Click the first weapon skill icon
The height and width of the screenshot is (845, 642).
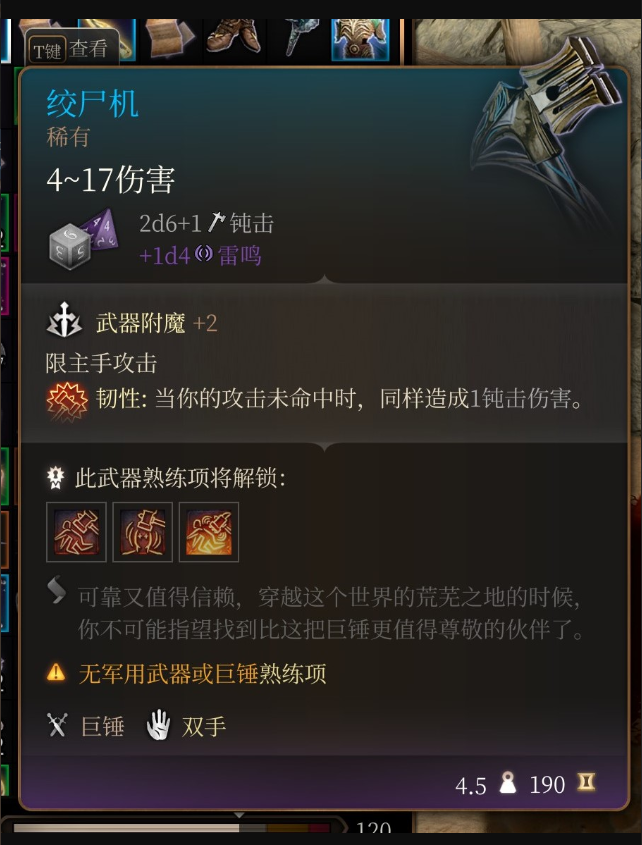point(76,532)
